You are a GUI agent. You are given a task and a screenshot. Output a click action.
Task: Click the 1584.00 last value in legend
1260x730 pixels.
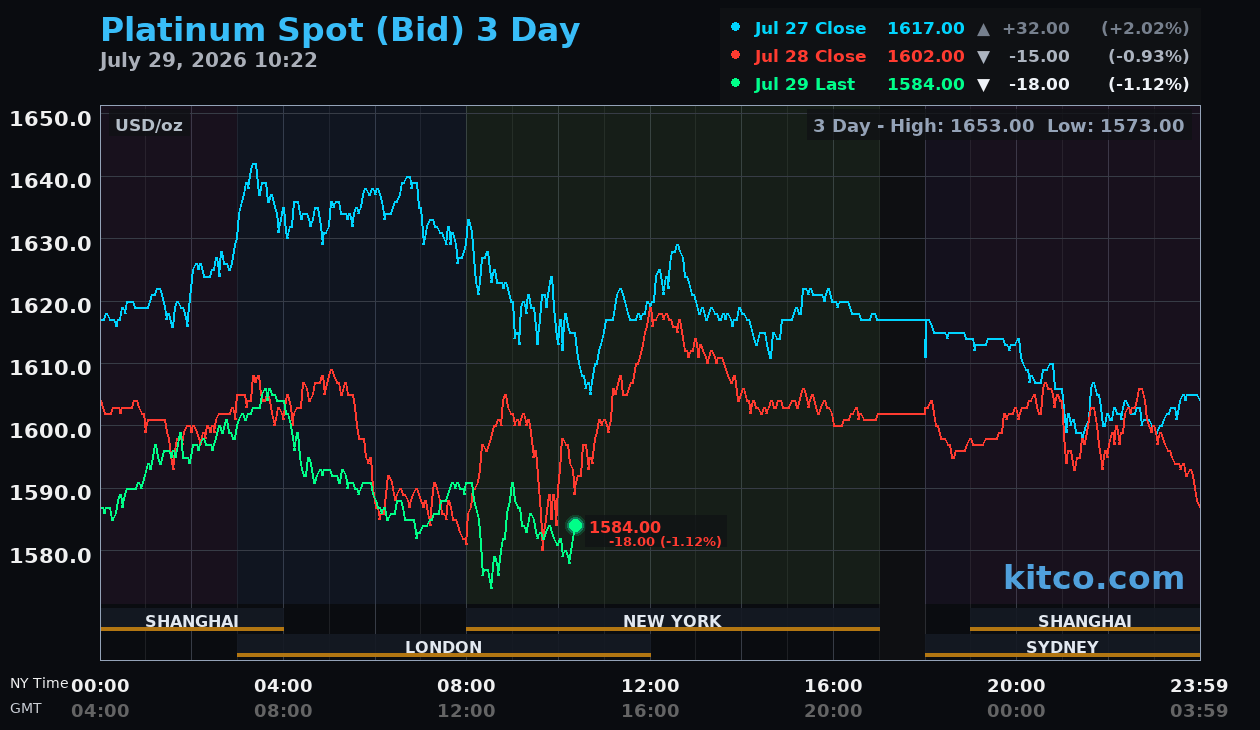point(926,85)
